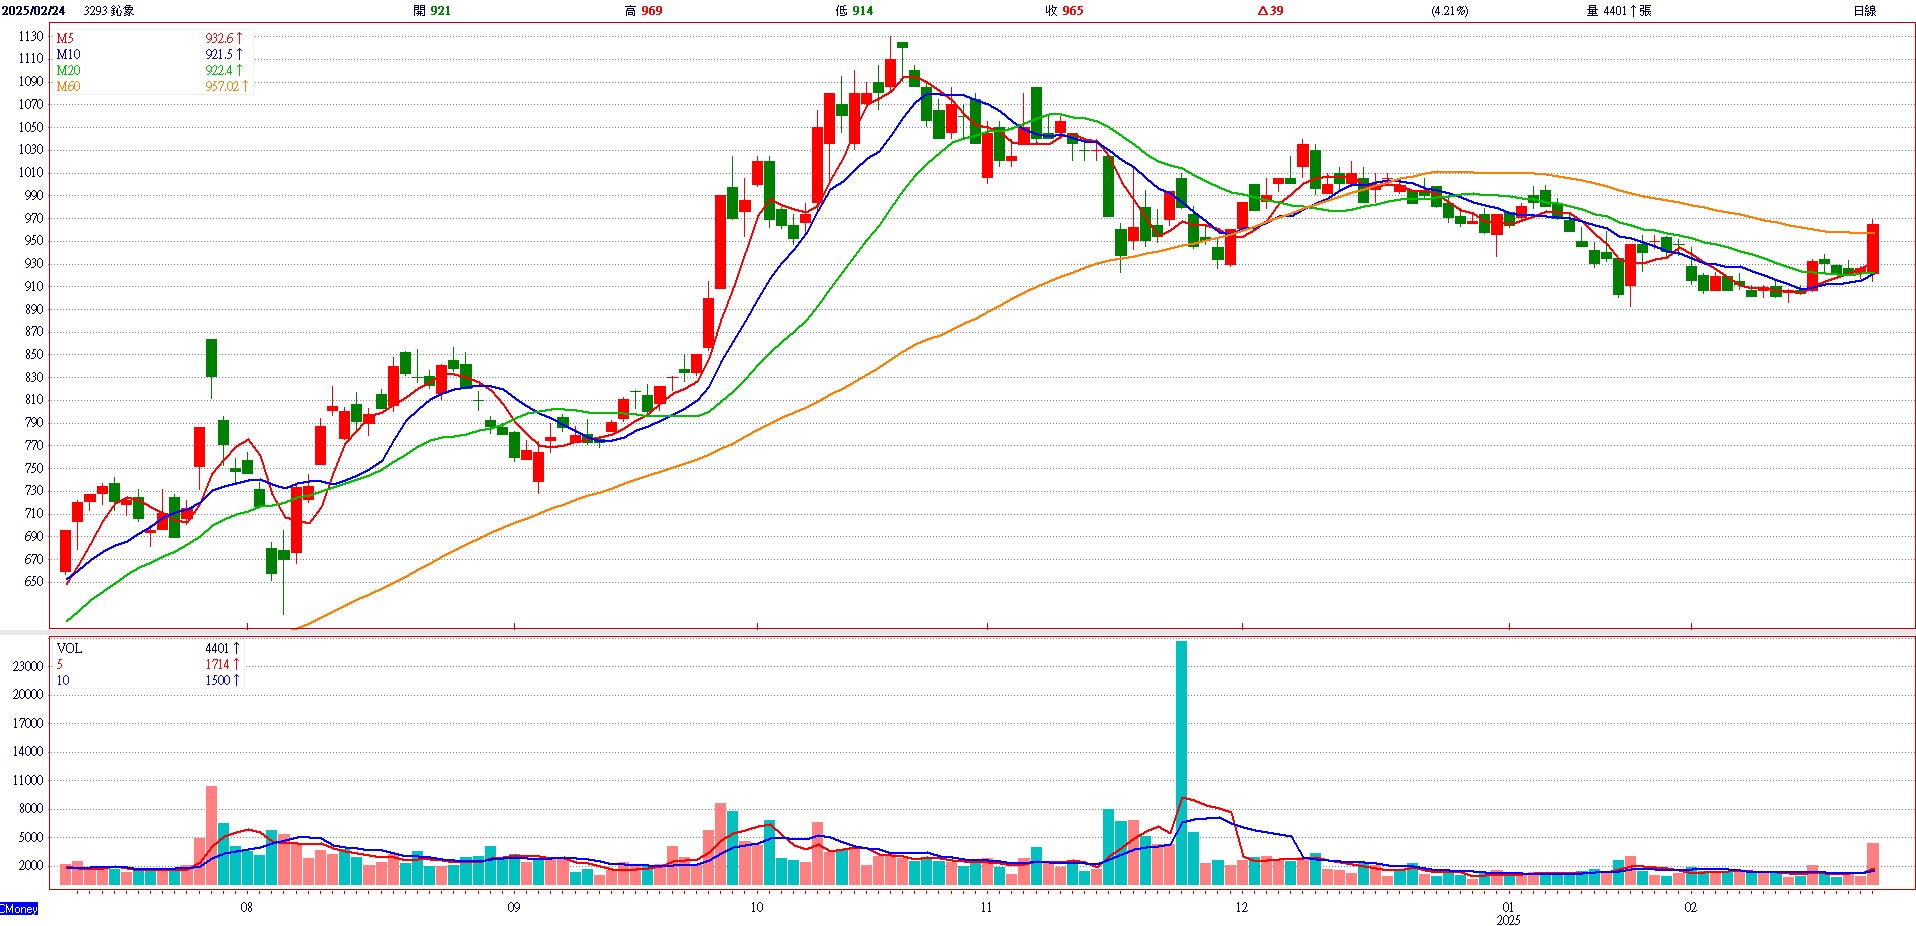Click the latest red candlestick at far right
This screenshot has width=1916, height=926.
(x=1872, y=248)
